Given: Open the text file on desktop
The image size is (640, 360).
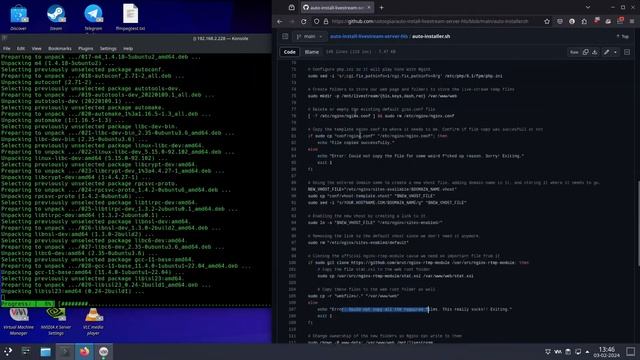Looking at the screenshot, I should (x=130, y=18).
